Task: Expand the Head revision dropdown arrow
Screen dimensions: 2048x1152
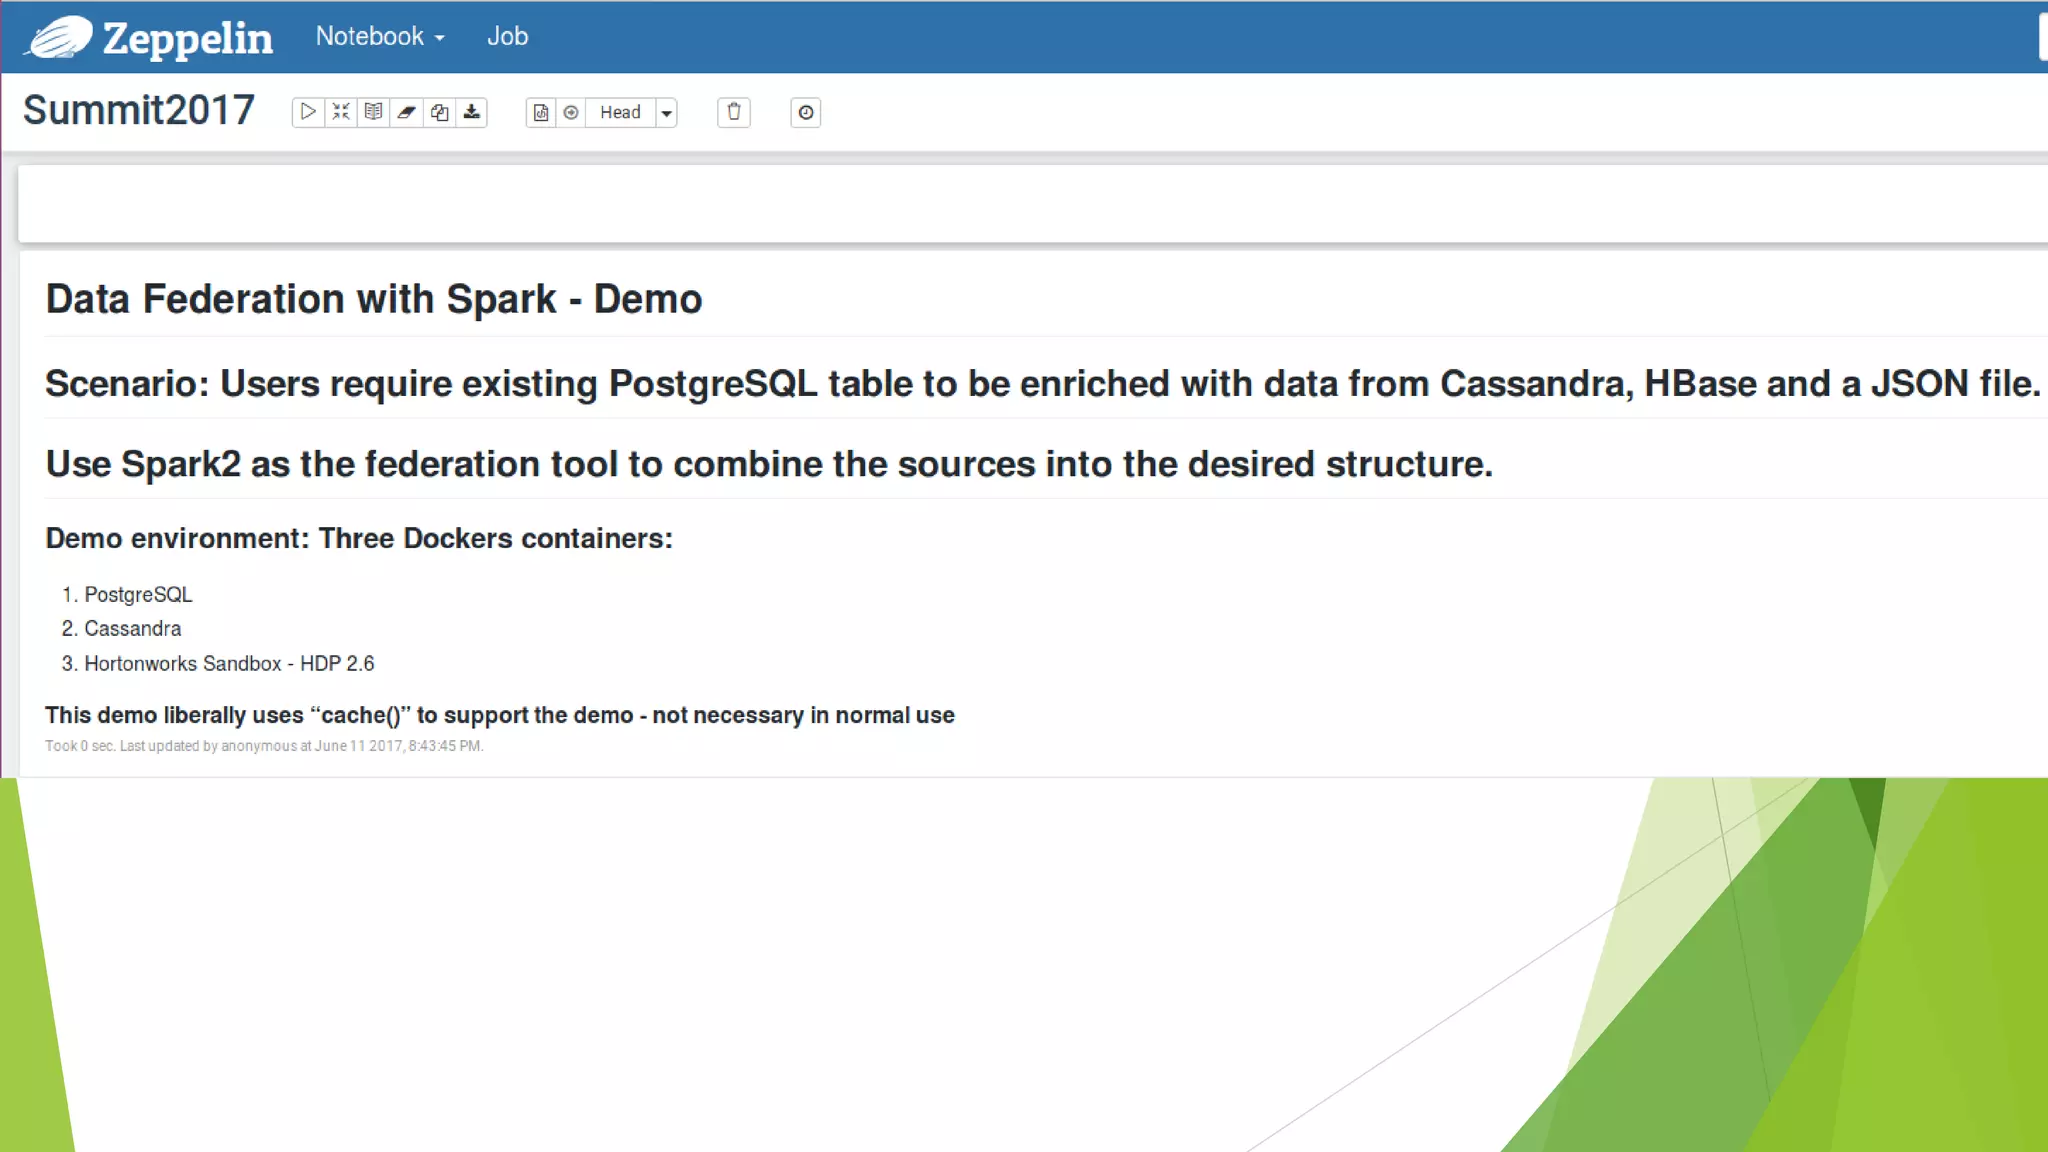Action: click(x=666, y=113)
